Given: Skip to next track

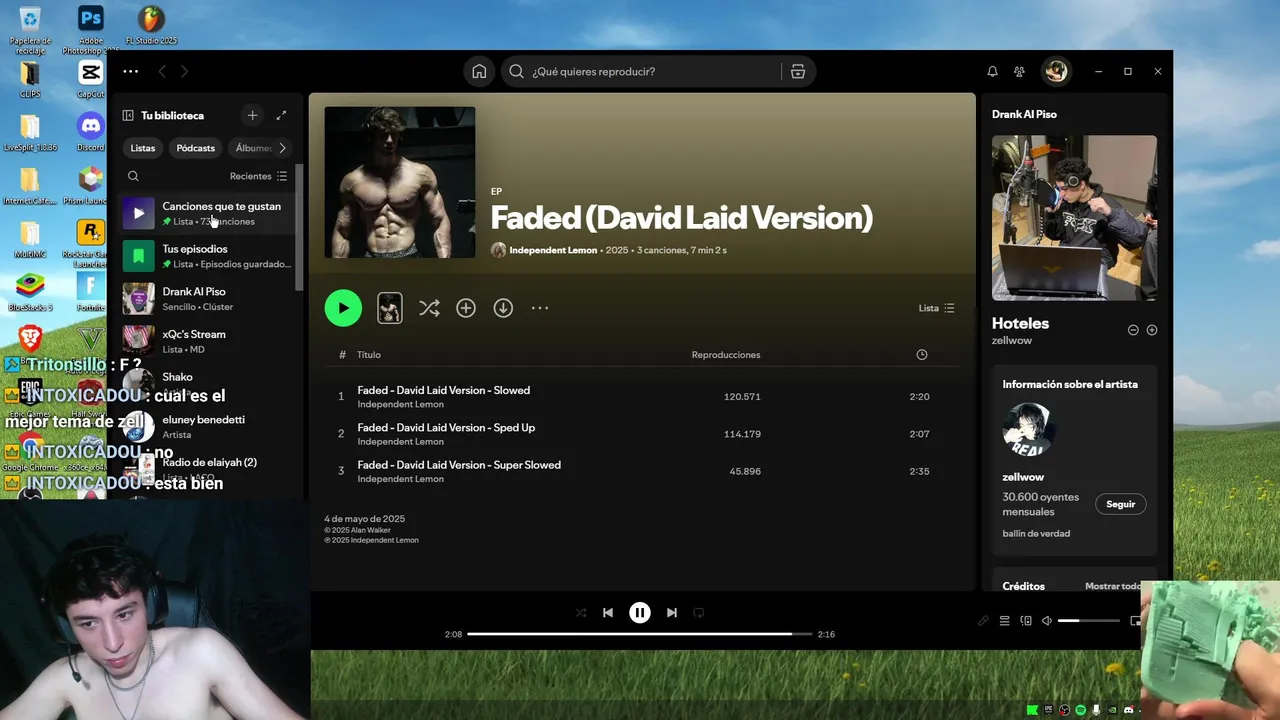Looking at the screenshot, I should [x=672, y=613].
